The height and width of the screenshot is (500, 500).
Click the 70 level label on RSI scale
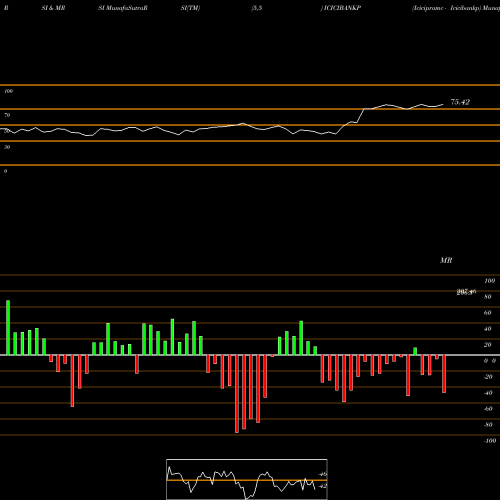coord(7,115)
